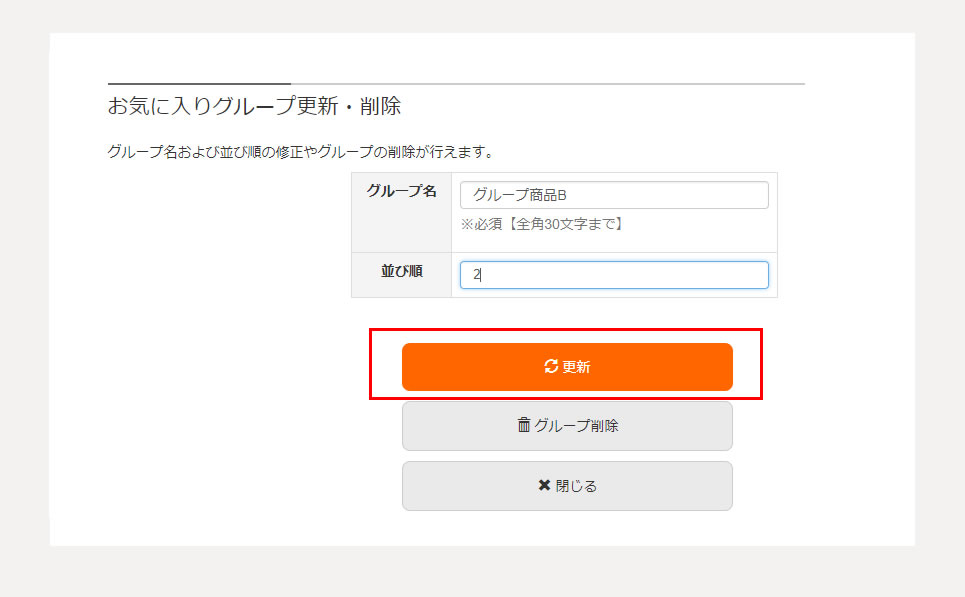Dismiss the dialog with 閉じる button
The height and width of the screenshot is (597, 965).
[x=567, y=486]
